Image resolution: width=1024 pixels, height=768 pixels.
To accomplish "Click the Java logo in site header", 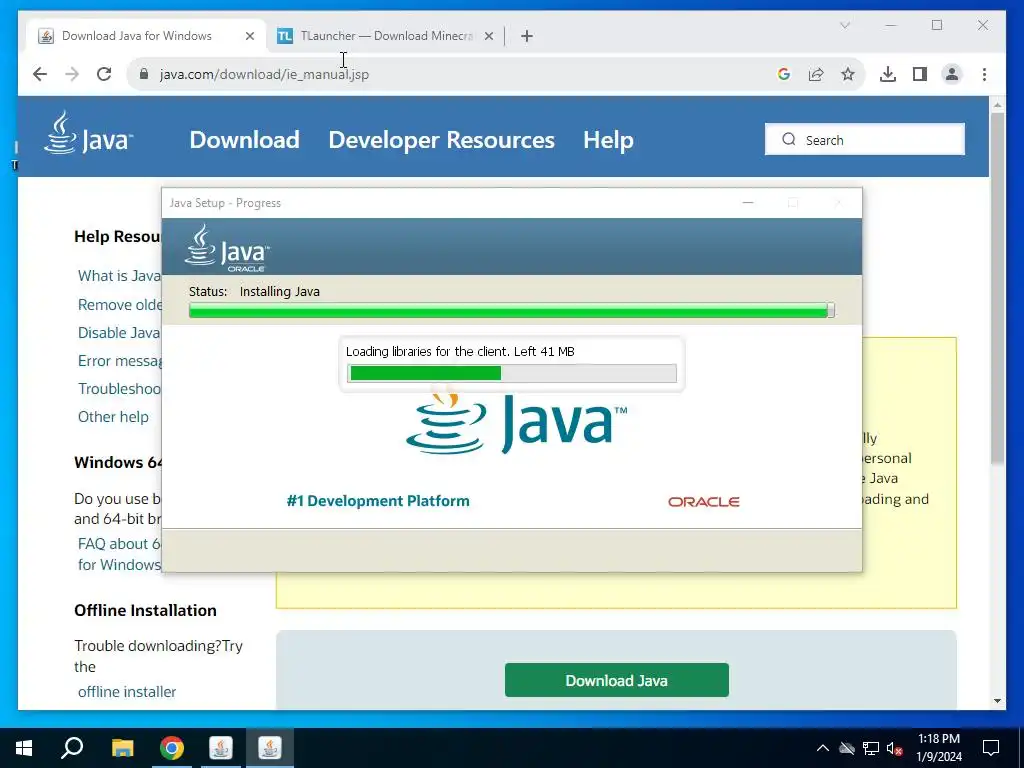I will tap(88, 133).
